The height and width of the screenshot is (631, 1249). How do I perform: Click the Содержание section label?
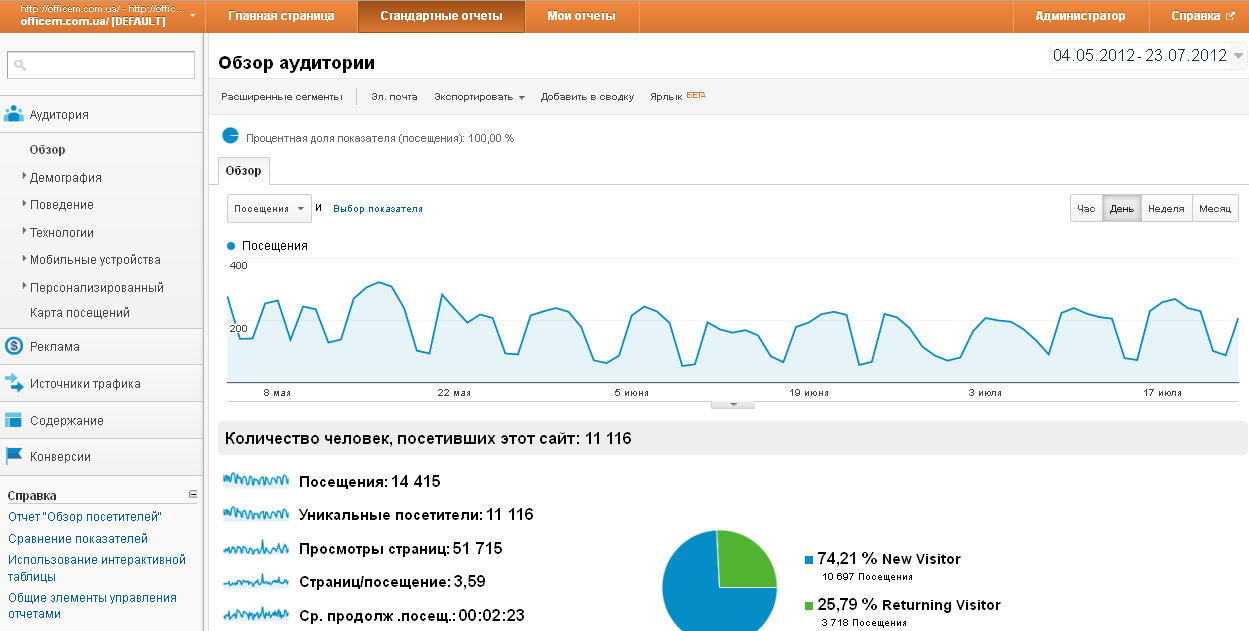point(67,420)
